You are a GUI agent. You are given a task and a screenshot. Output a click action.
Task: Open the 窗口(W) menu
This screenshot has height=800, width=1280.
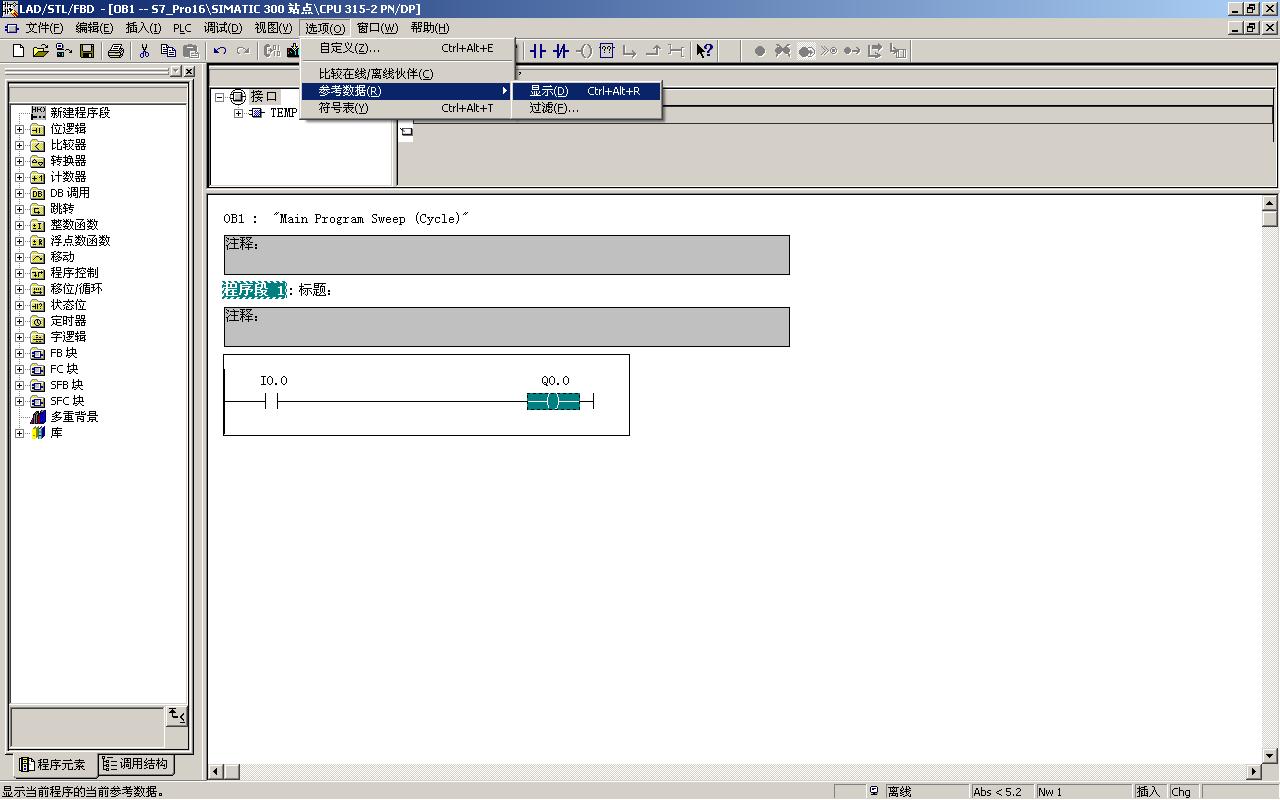[377, 28]
